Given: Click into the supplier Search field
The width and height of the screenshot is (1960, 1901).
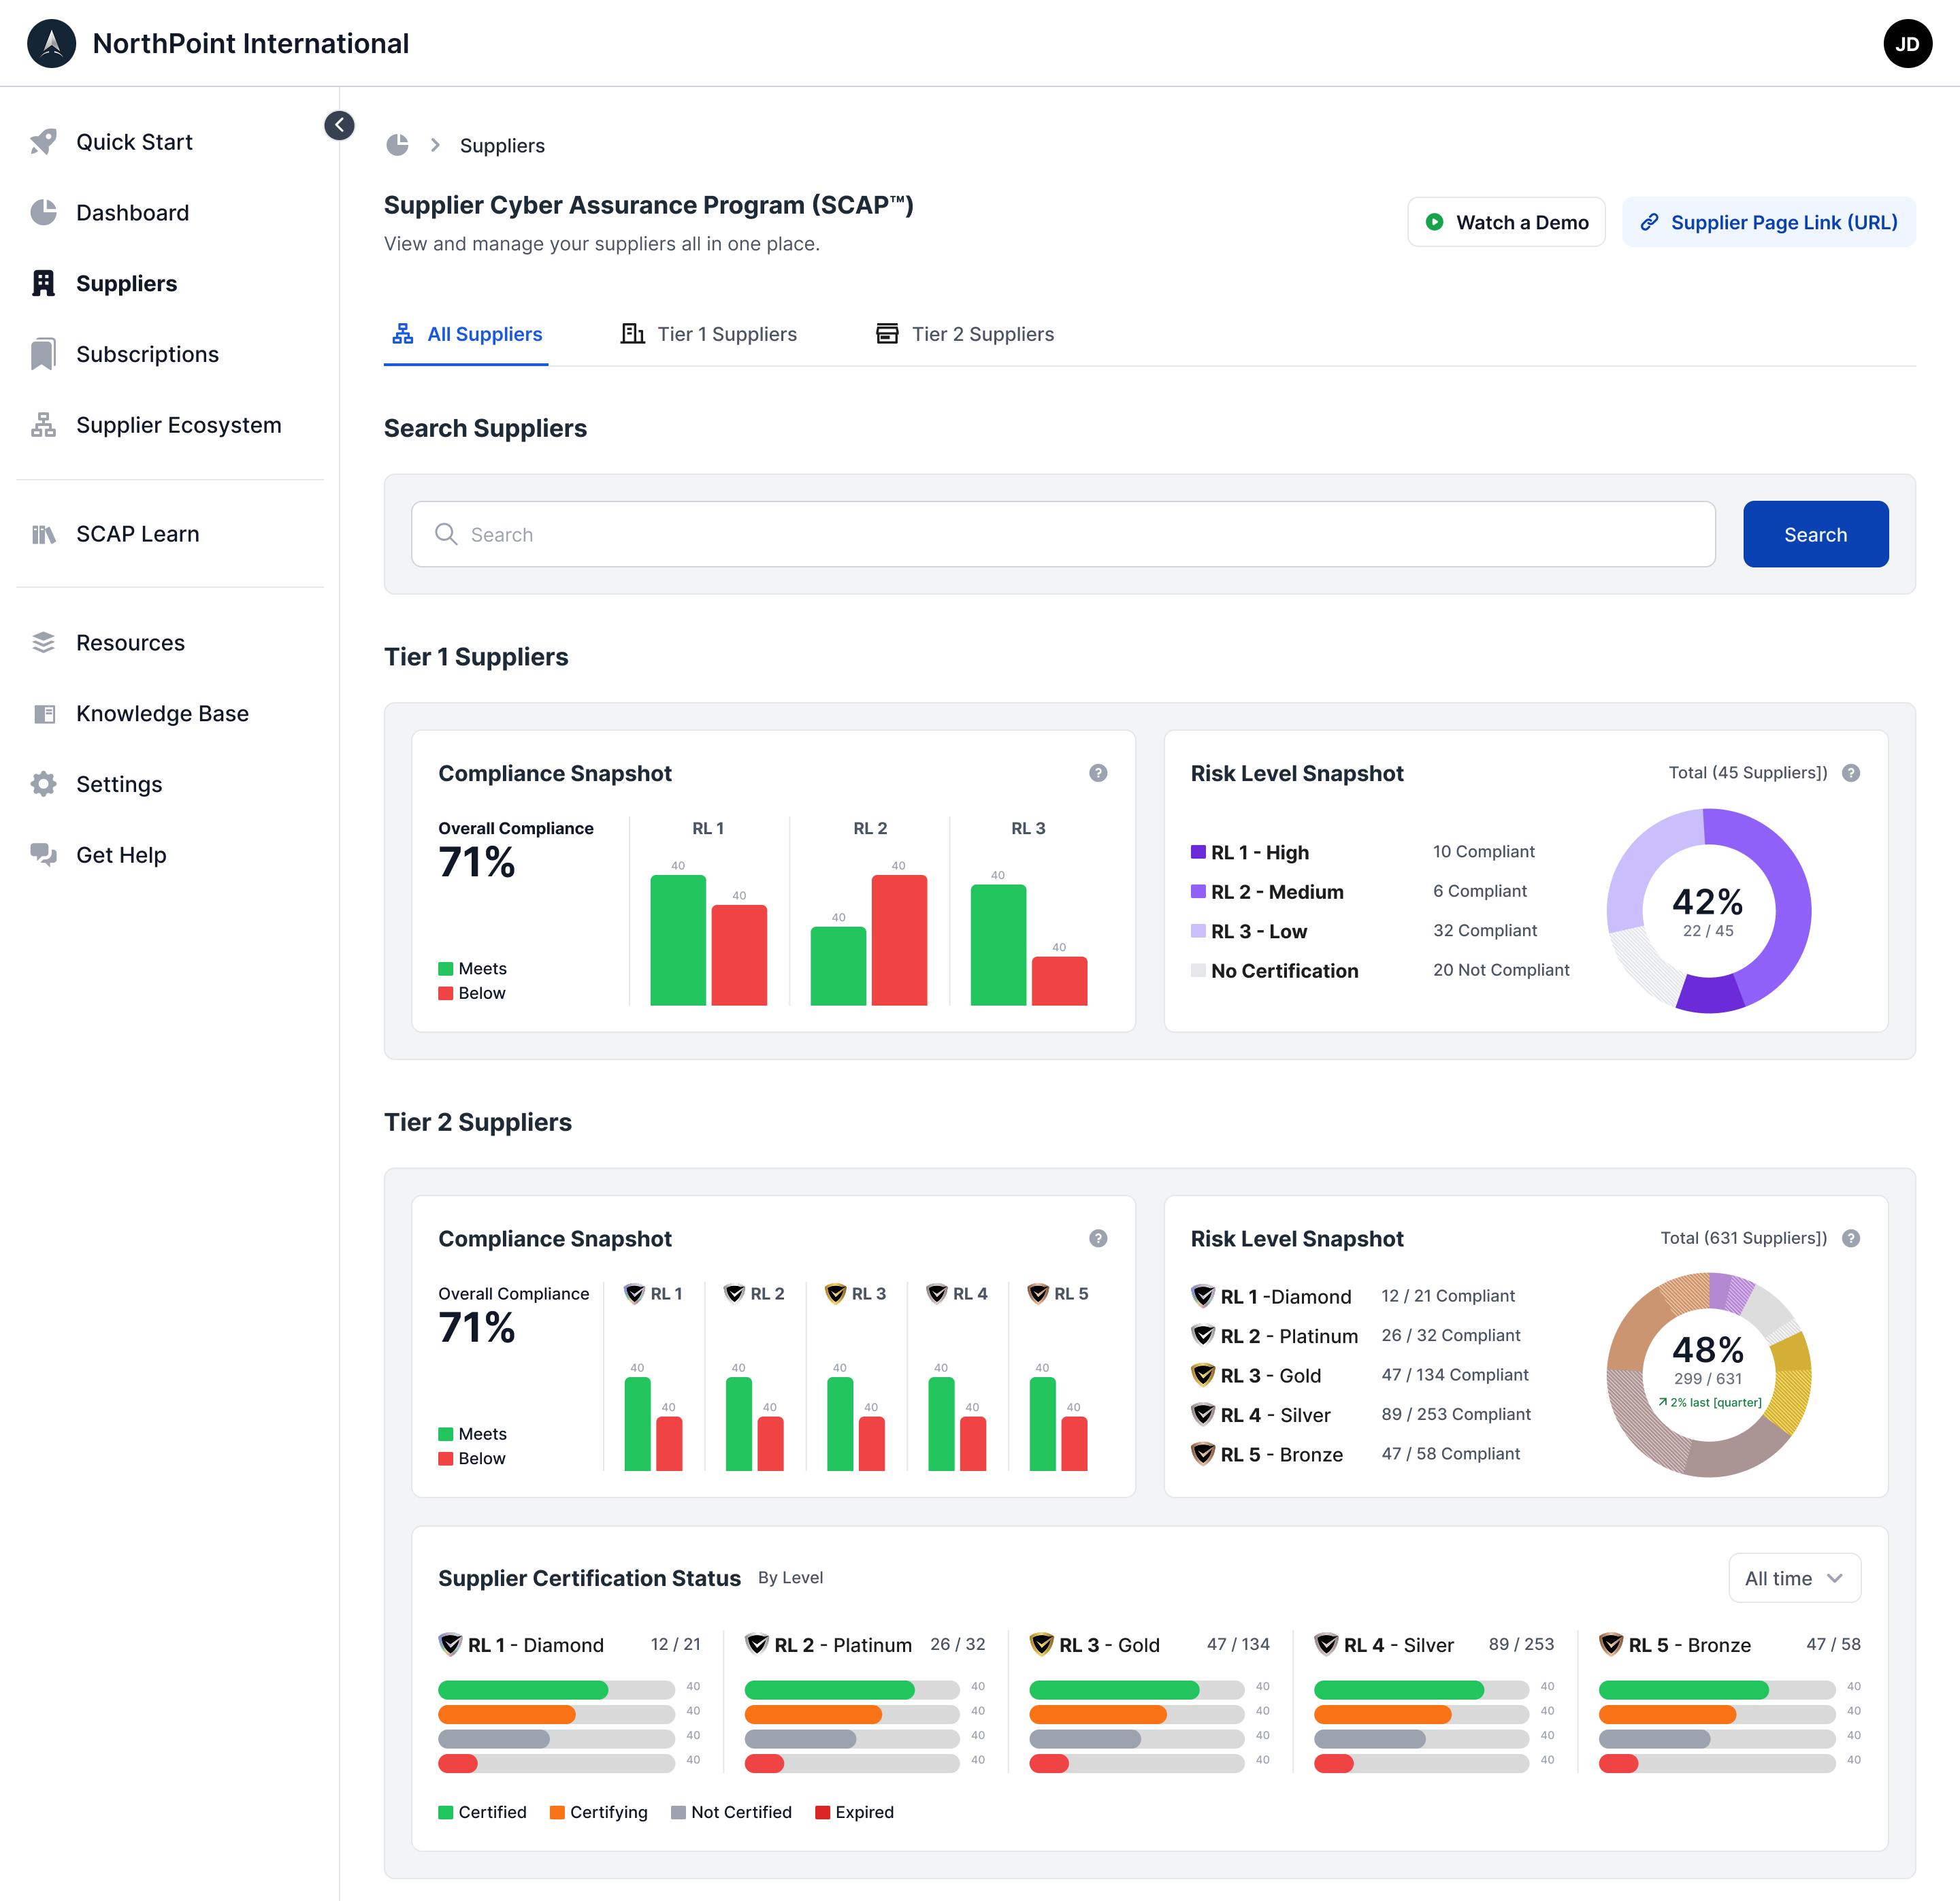Looking at the screenshot, I should pyautogui.click(x=1062, y=534).
